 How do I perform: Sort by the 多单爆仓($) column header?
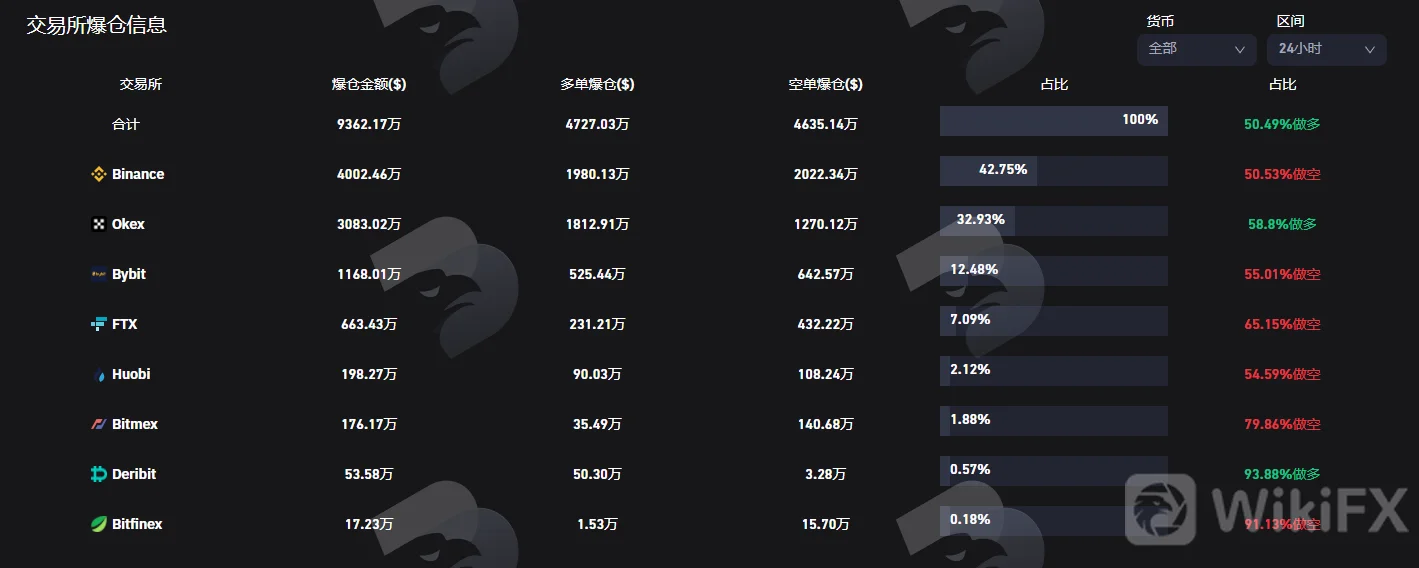(x=597, y=85)
